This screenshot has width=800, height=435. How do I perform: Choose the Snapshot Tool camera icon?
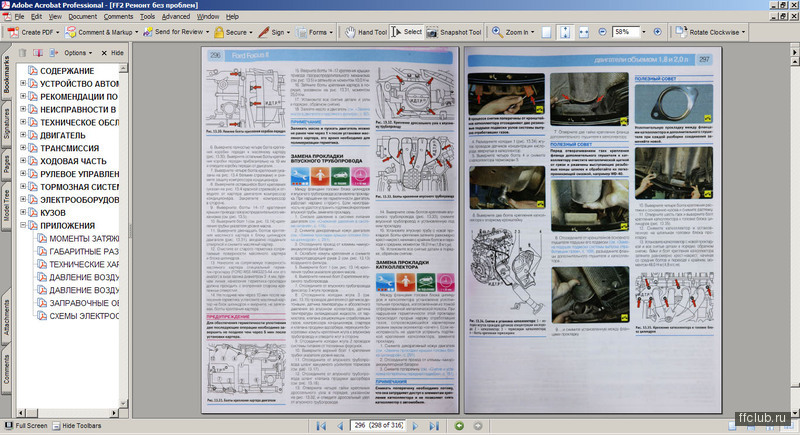(x=432, y=32)
